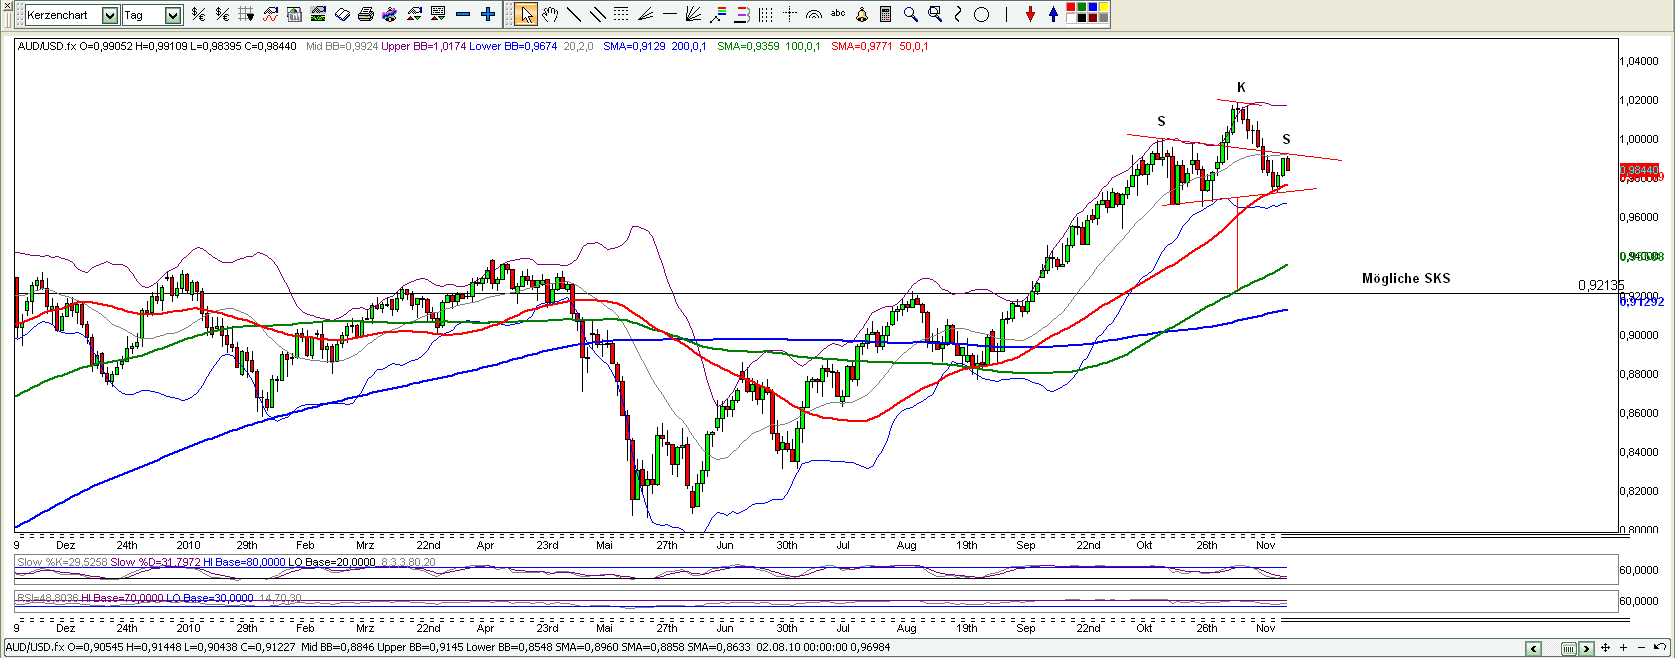
Task: Click the undo arrow at bottom right
Action: pos(1660,647)
